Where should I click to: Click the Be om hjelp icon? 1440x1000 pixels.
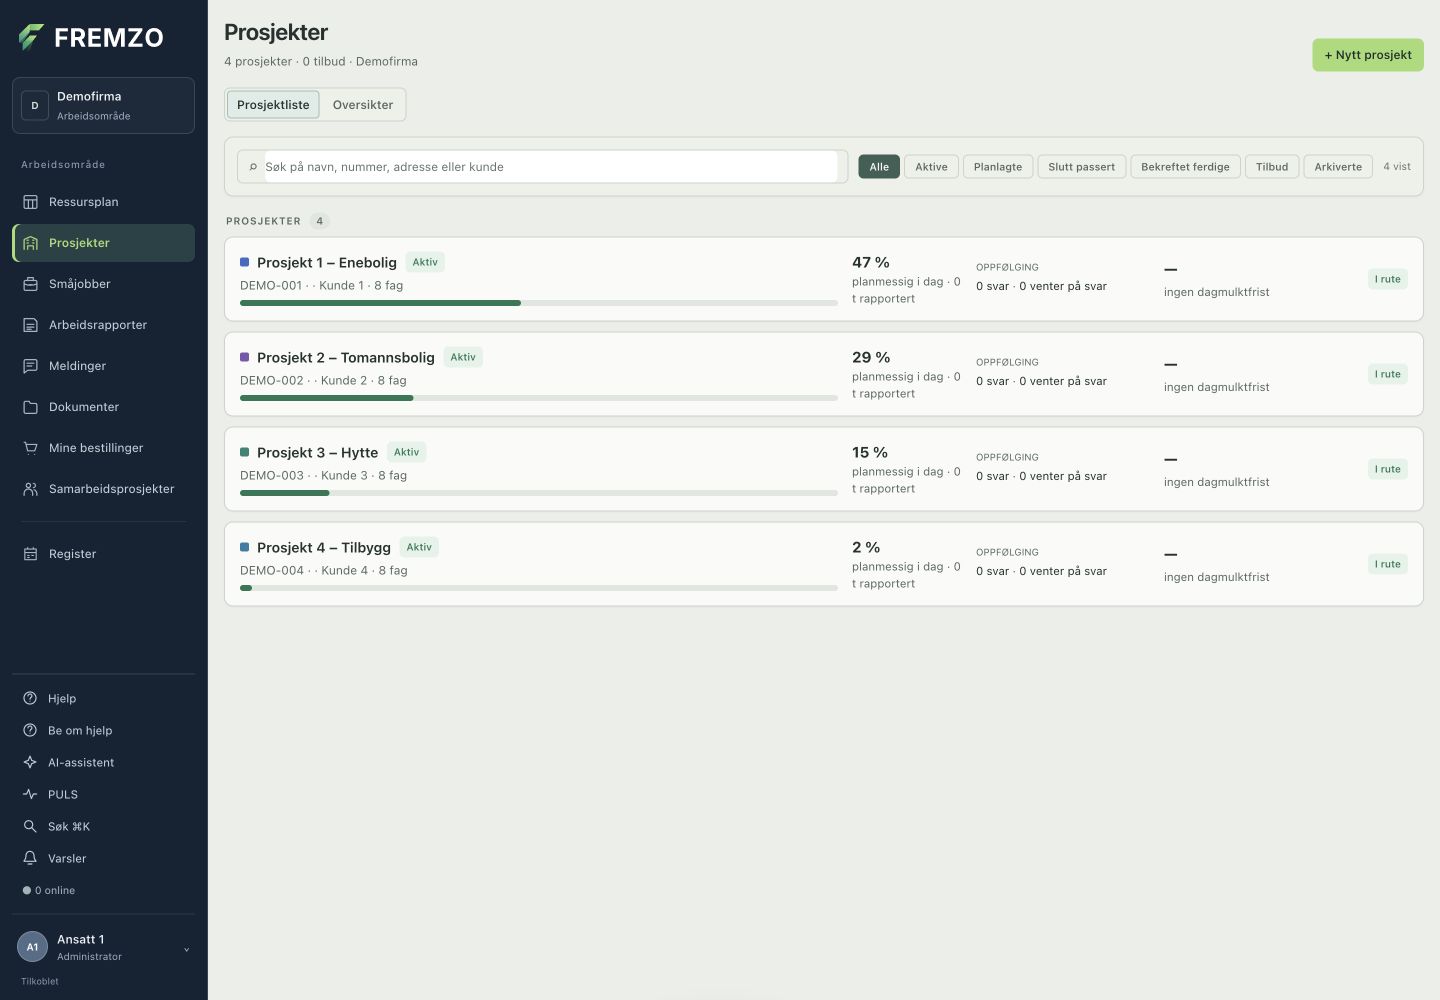pos(30,730)
